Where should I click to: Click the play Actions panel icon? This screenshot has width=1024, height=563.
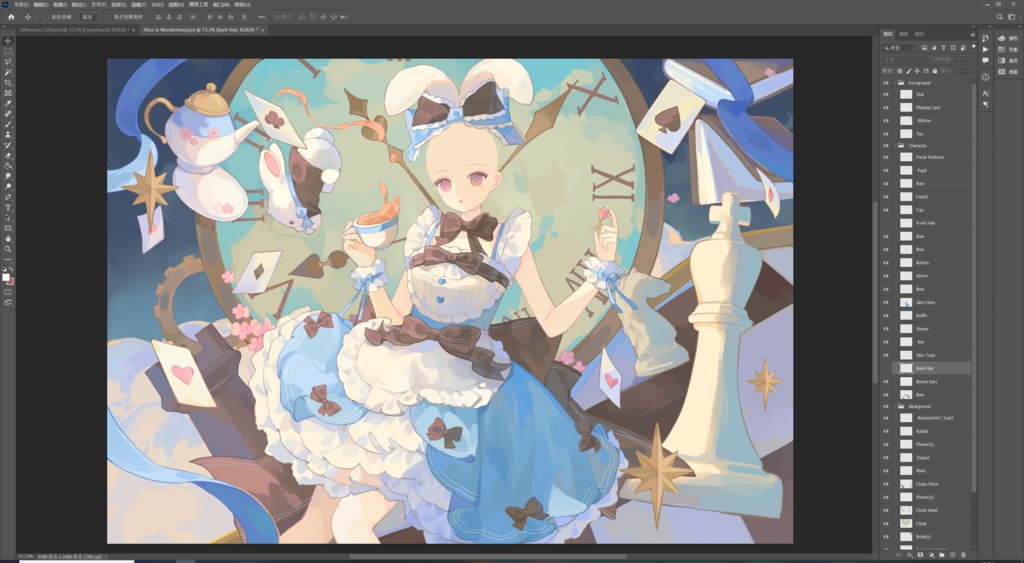(x=985, y=49)
